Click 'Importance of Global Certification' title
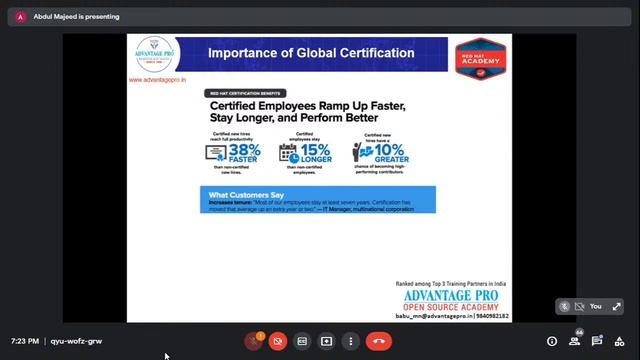The height and width of the screenshot is (360, 640). pos(311,53)
